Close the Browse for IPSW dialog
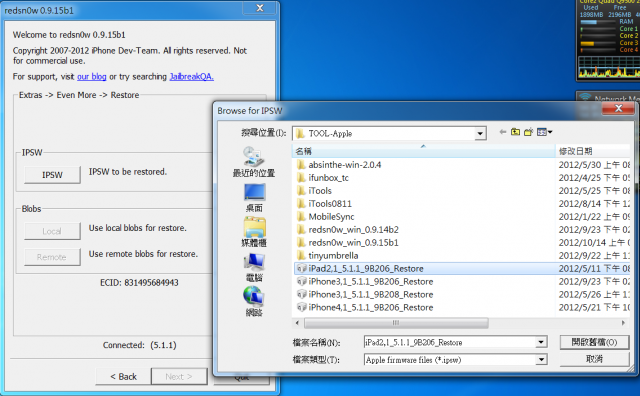Viewport: 640px width, 396px height. coord(618,109)
